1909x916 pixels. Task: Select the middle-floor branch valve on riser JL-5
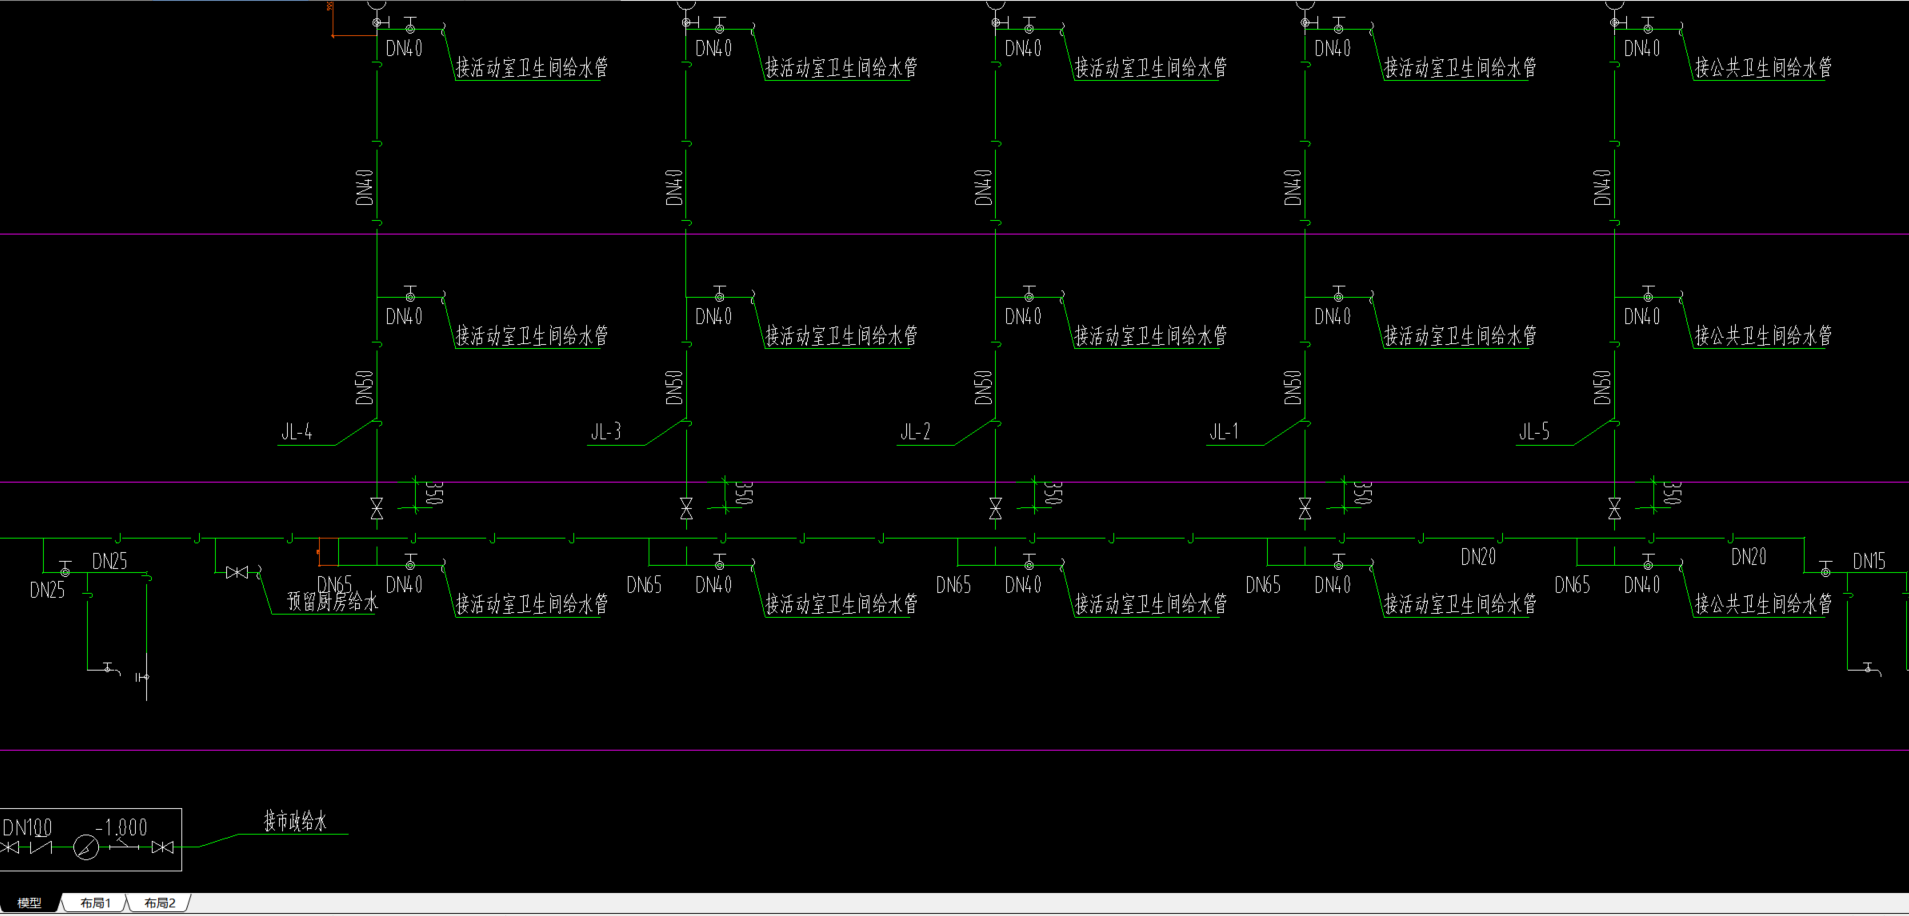point(1648,294)
